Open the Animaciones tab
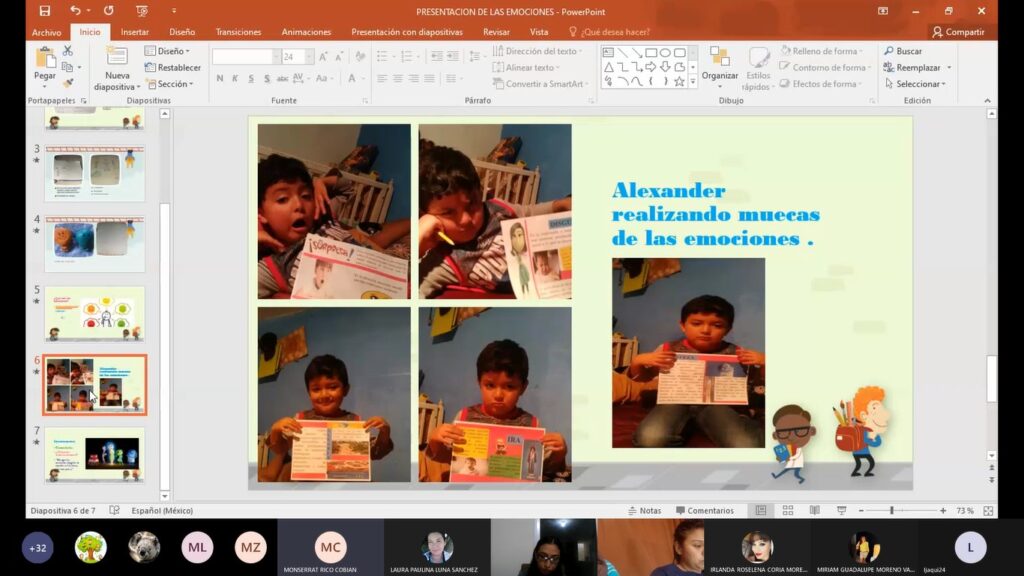The image size is (1024, 576). tap(306, 32)
